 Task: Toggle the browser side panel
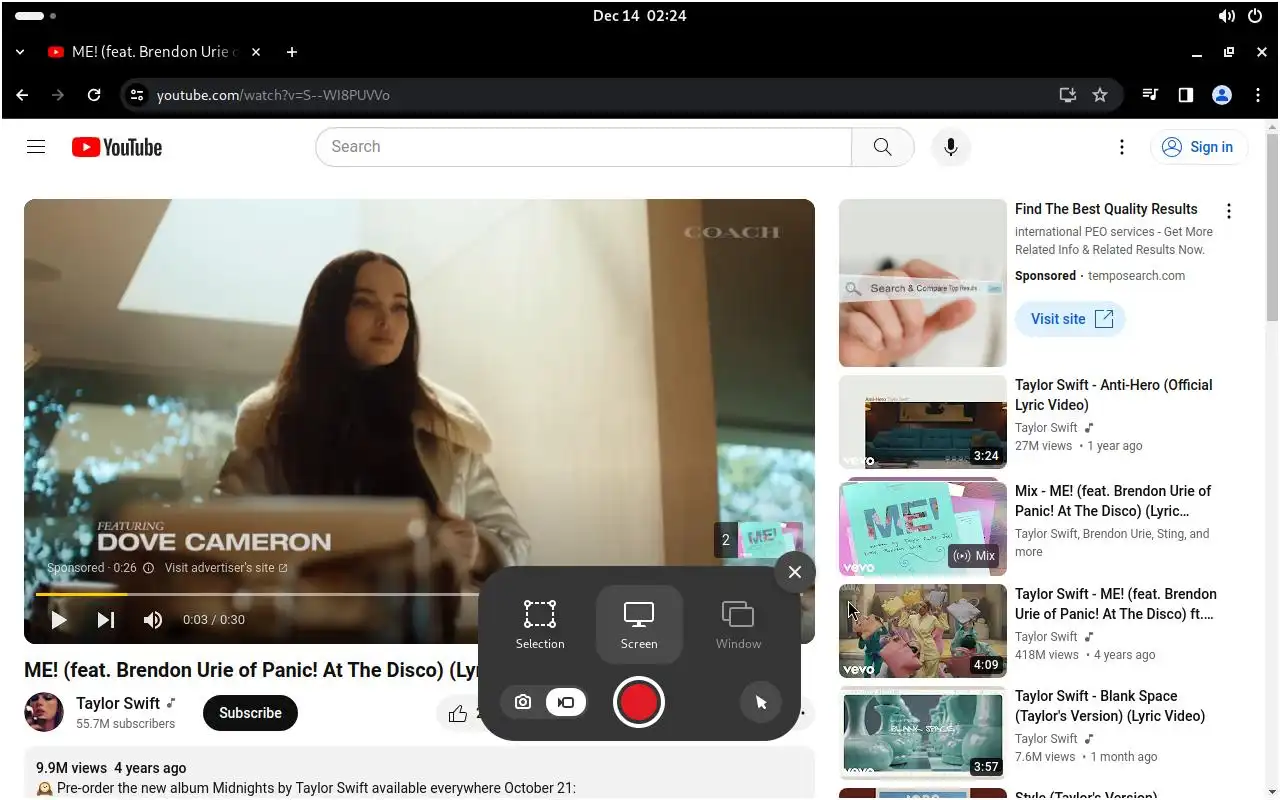(1186, 95)
